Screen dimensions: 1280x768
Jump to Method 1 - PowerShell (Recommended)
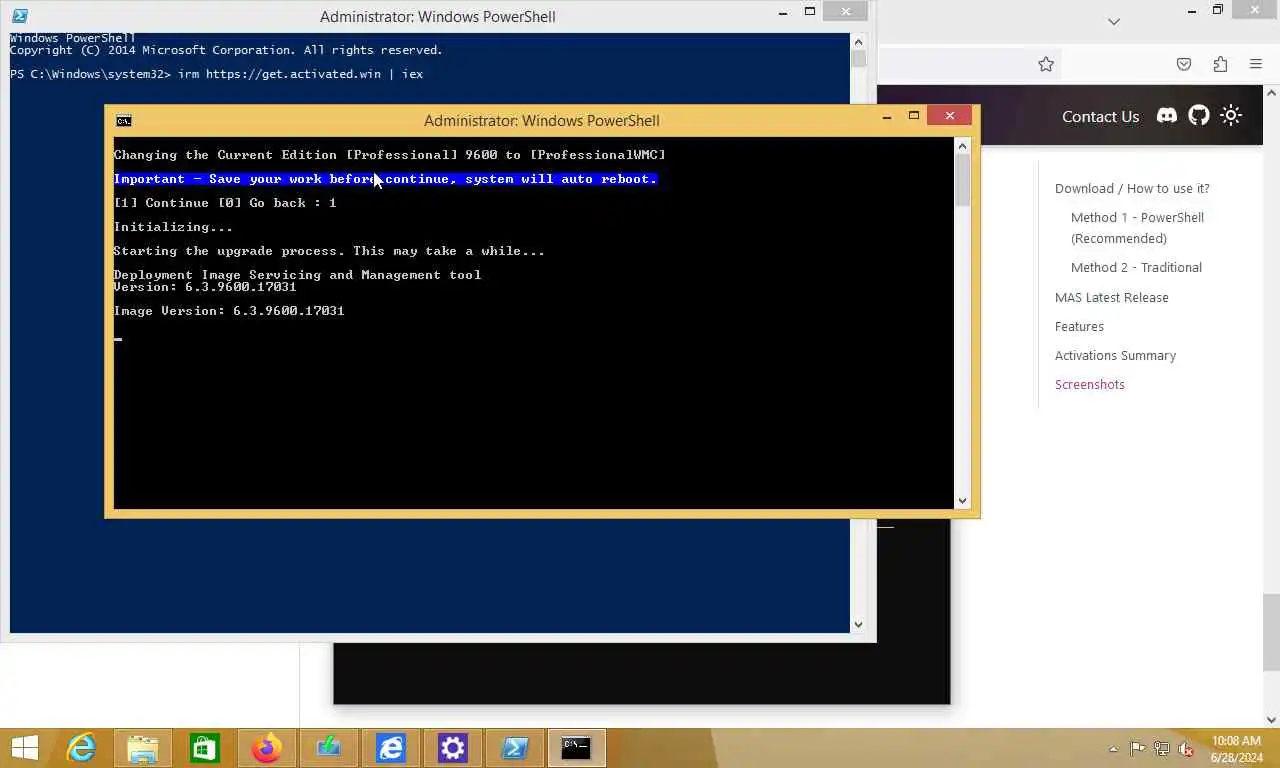[x=1137, y=228]
